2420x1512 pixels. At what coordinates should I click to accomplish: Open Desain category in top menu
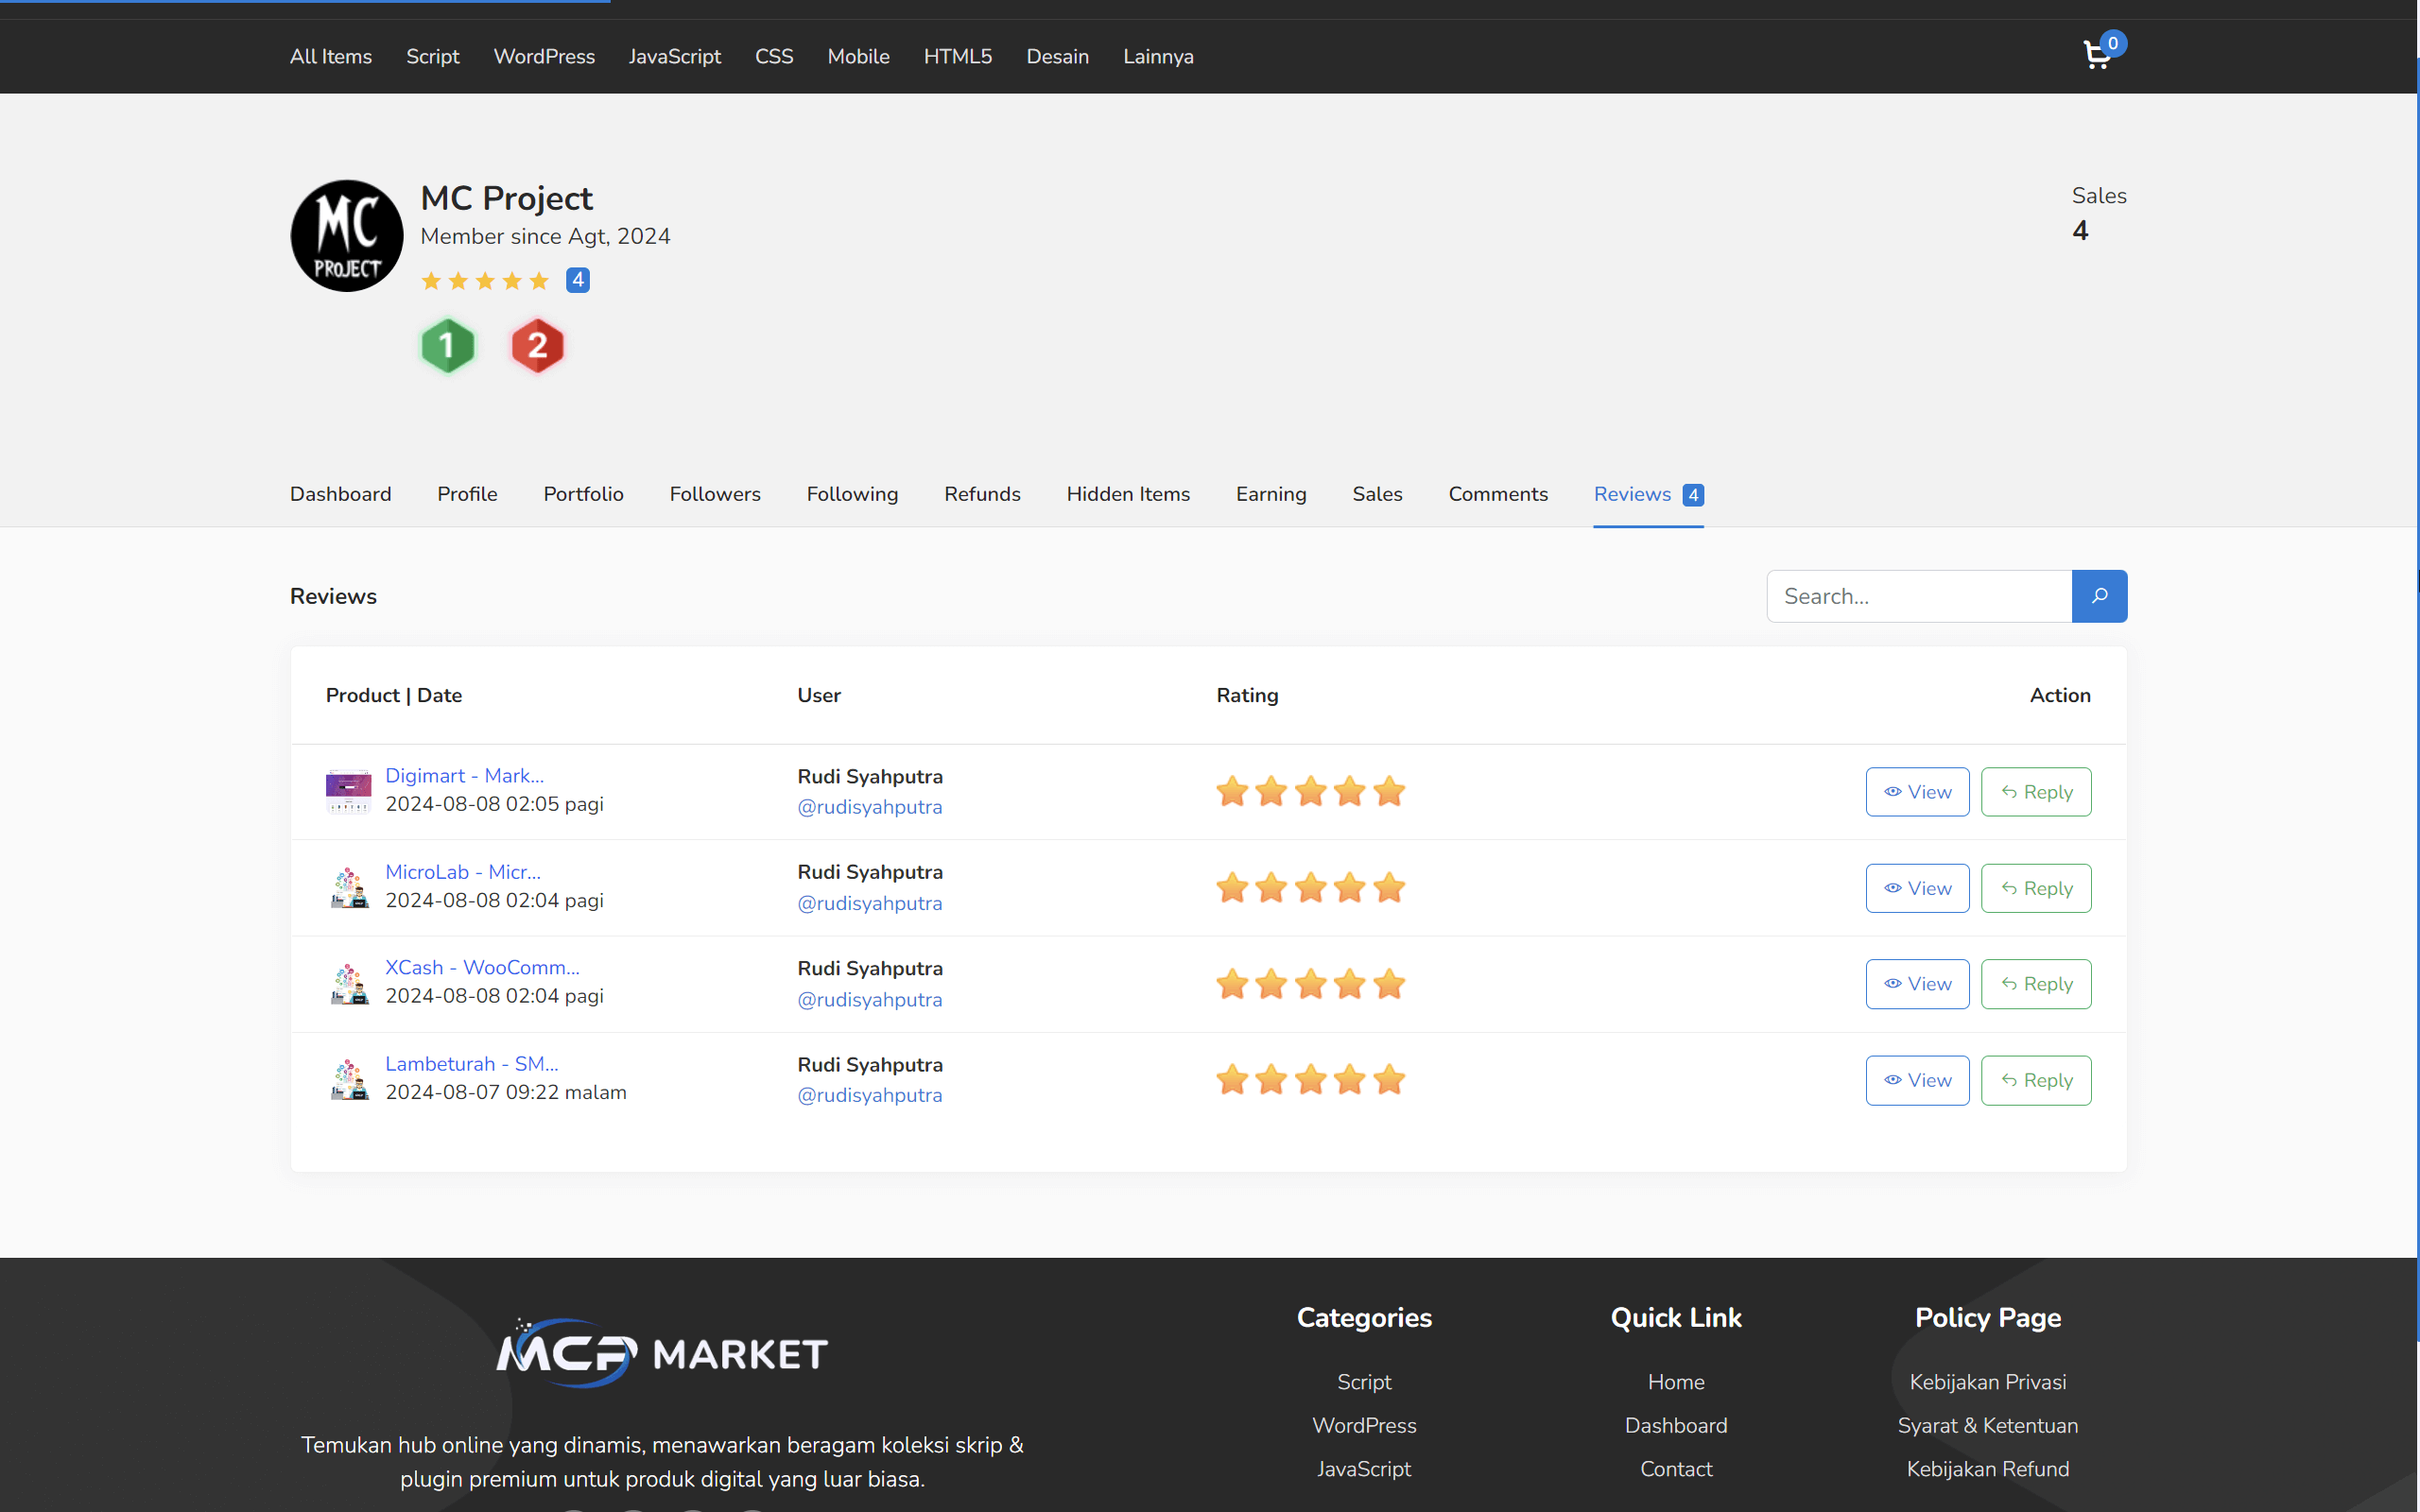[x=1057, y=56]
